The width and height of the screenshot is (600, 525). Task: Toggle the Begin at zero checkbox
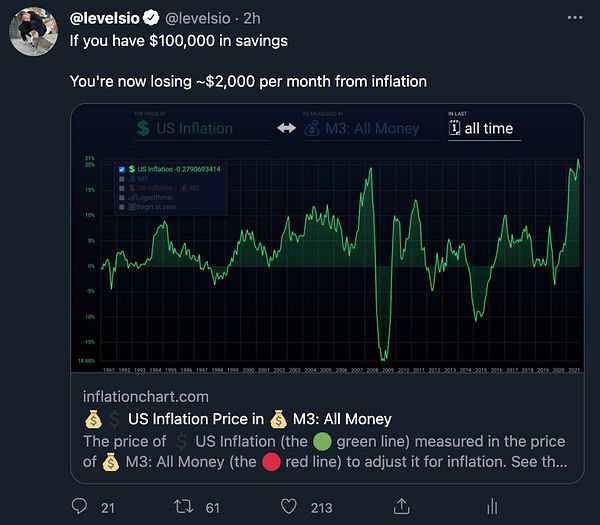pos(122,206)
